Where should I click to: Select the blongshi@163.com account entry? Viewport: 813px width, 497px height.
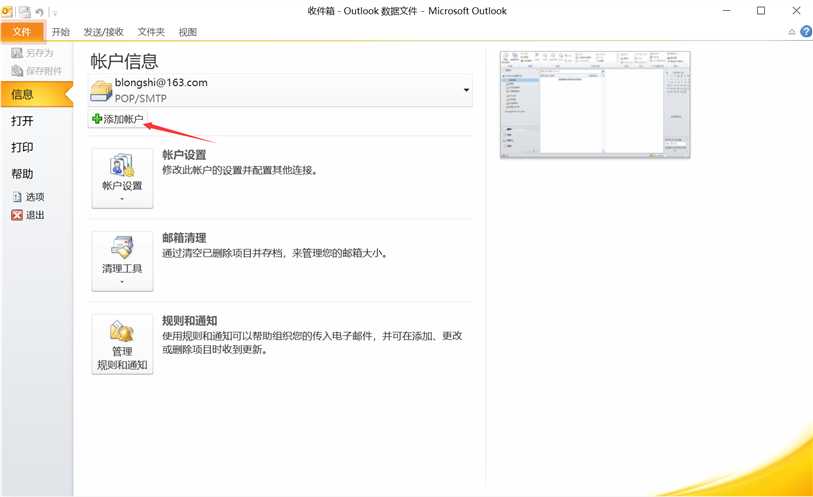pos(280,90)
